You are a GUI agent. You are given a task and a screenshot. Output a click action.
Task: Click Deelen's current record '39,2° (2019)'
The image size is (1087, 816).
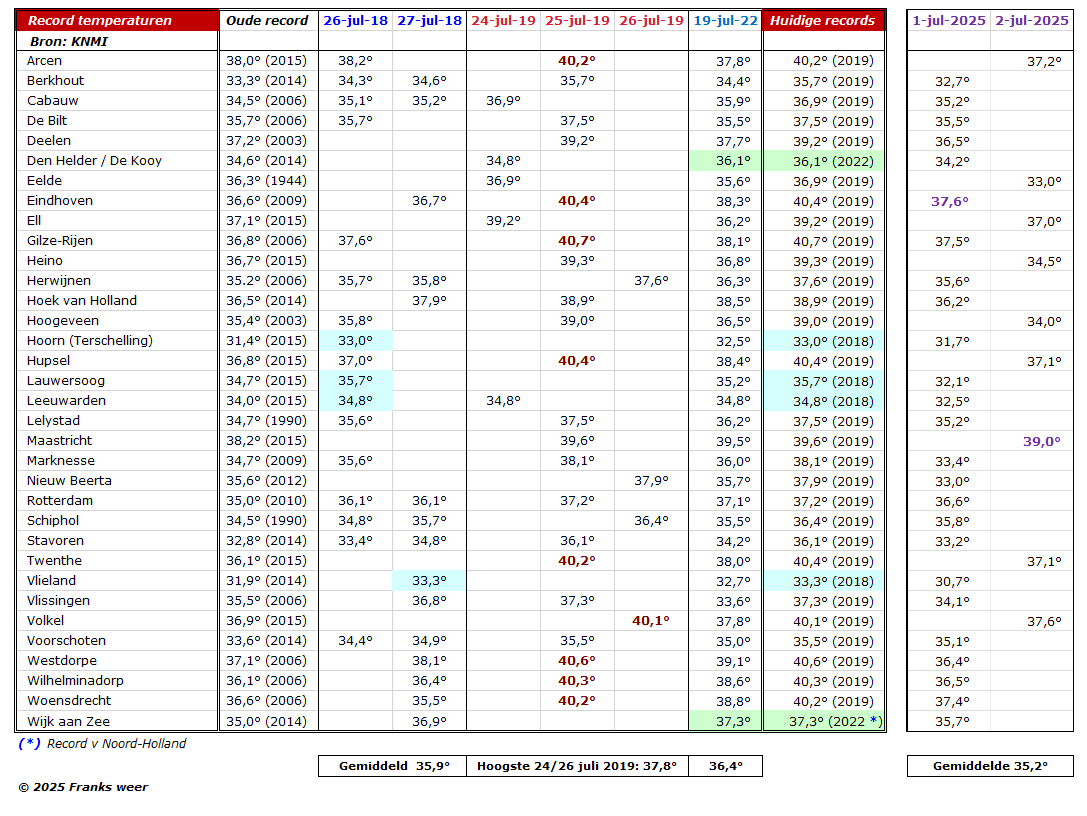coord(834,141)
